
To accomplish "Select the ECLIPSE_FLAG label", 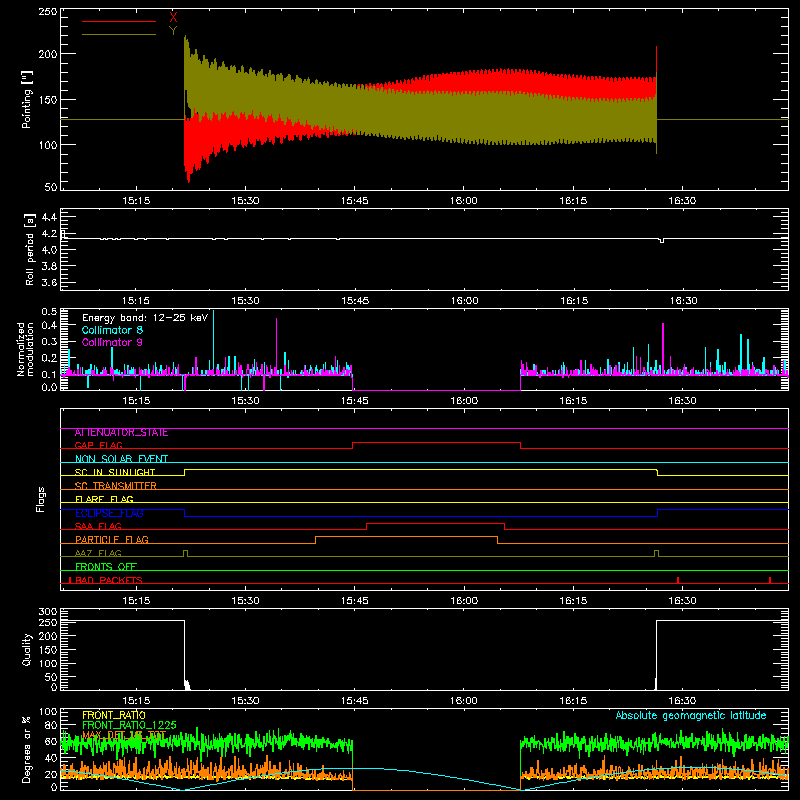I will click(x=109, y=513).
